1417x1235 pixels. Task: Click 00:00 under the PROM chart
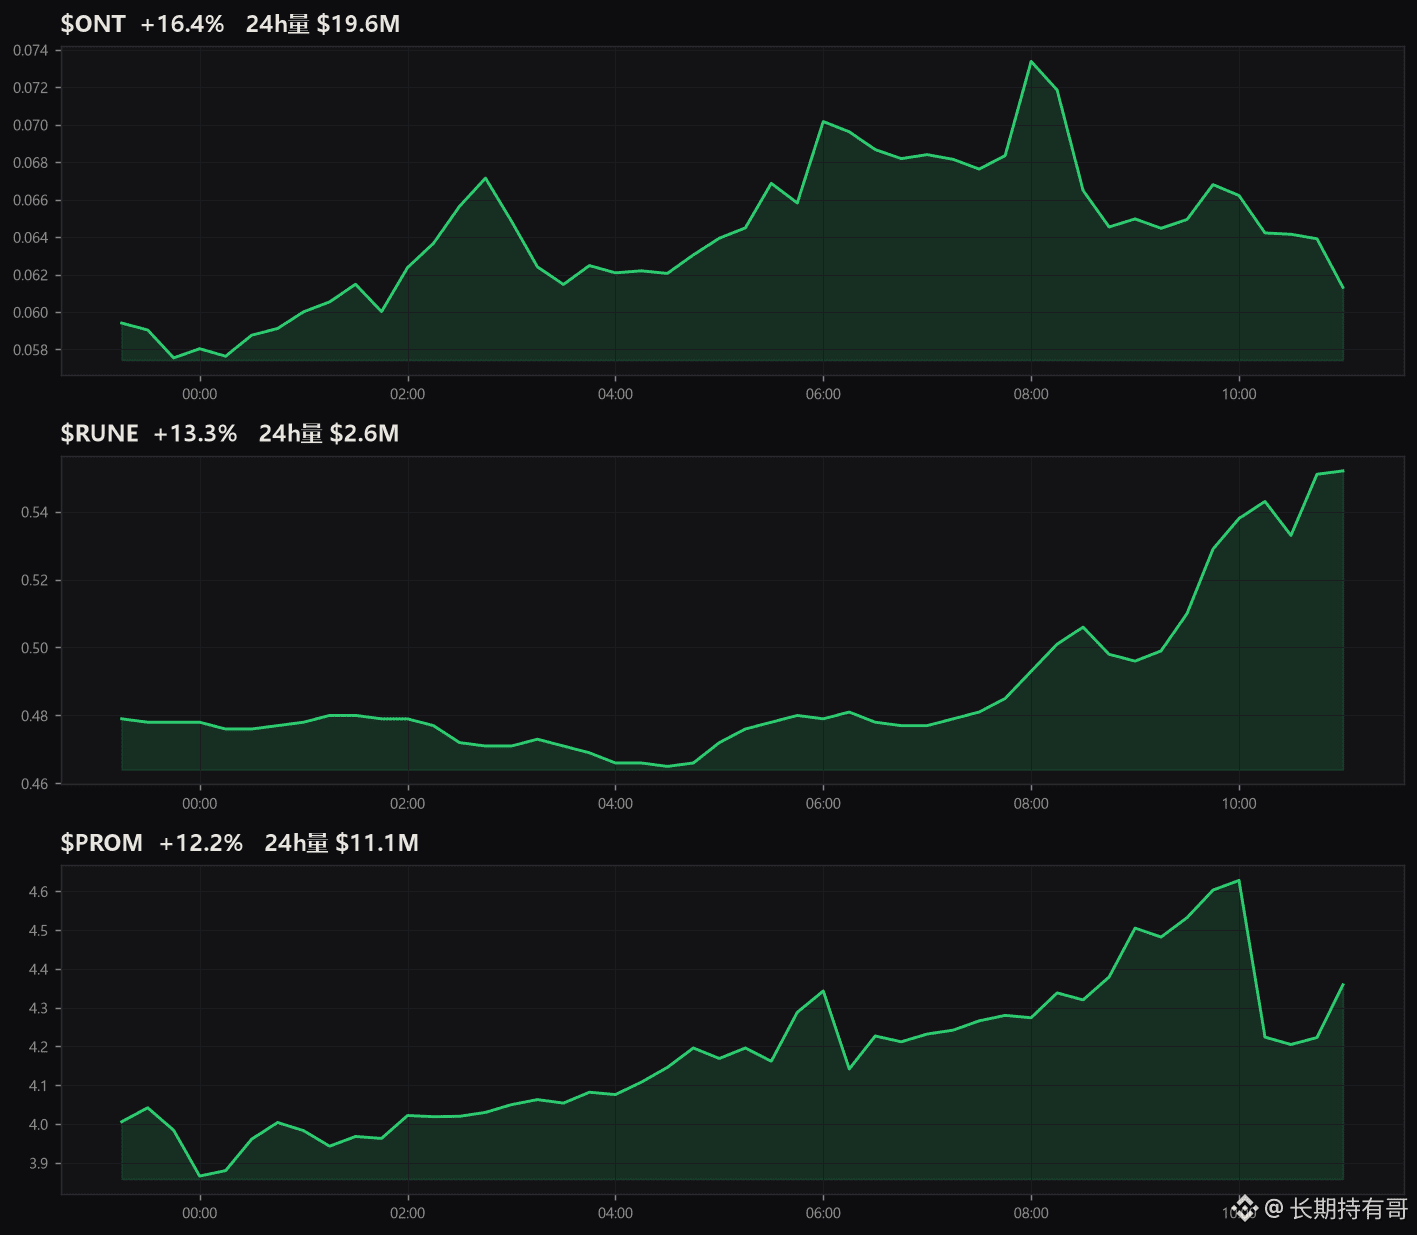click(200, 1213)
